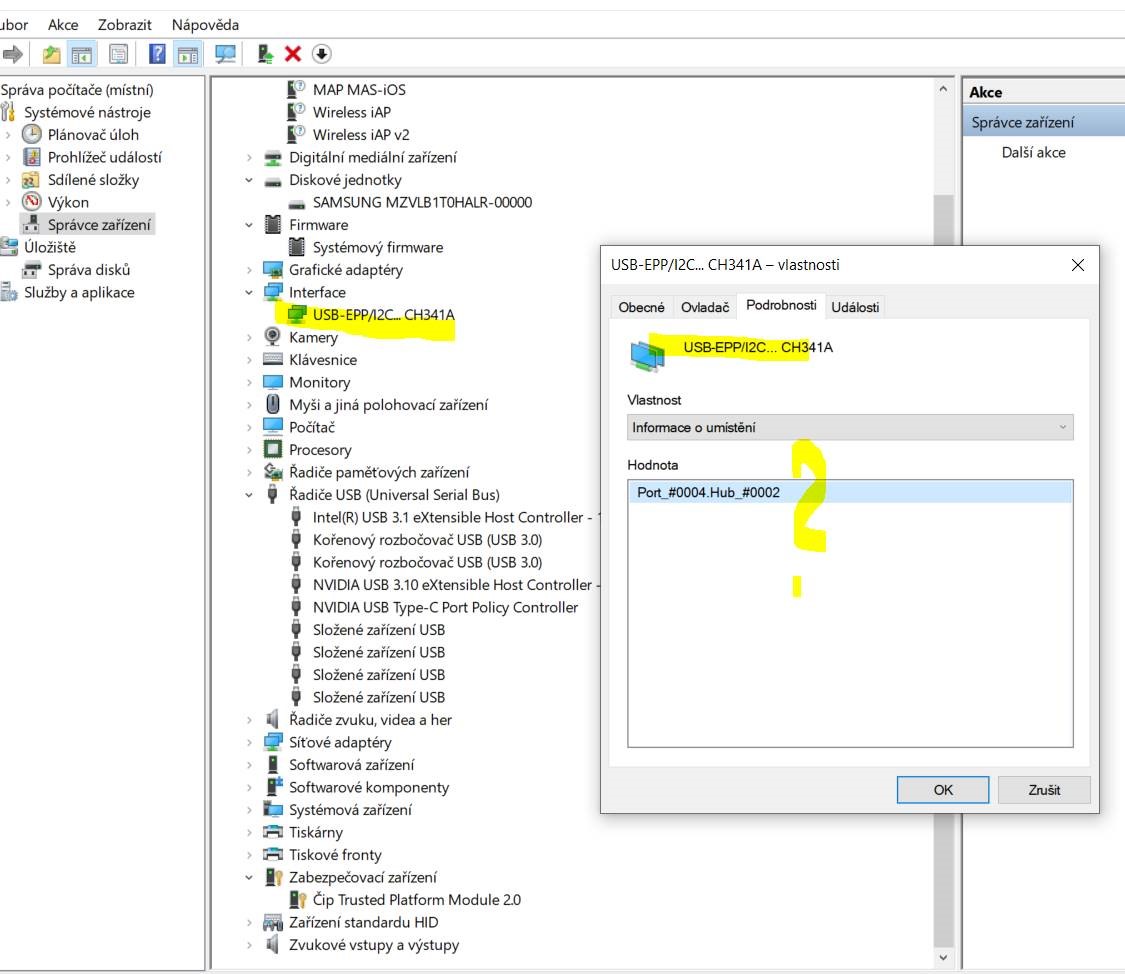Screen dimensions: 1125x974
Task: Click the properties sheet toolbar icon
Action: (118, 54)
